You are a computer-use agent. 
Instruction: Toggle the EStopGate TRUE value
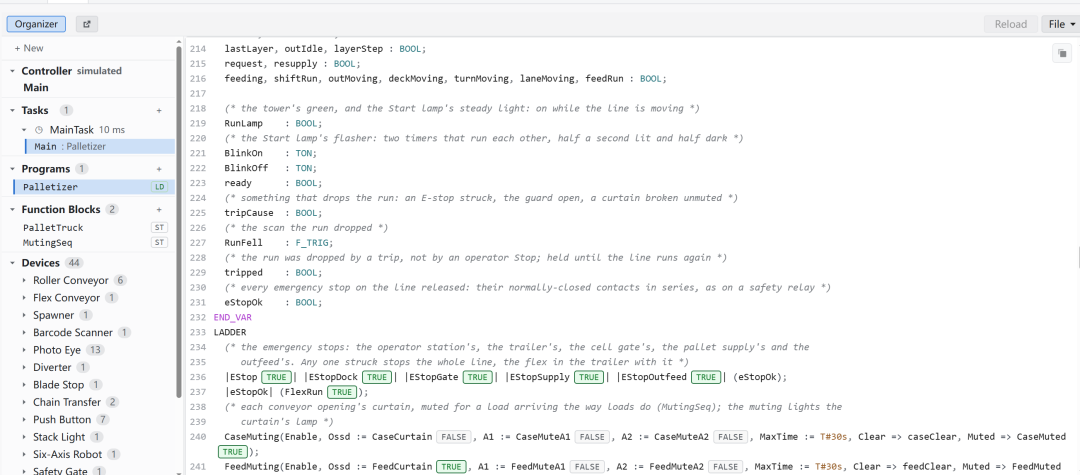[479, 377]
